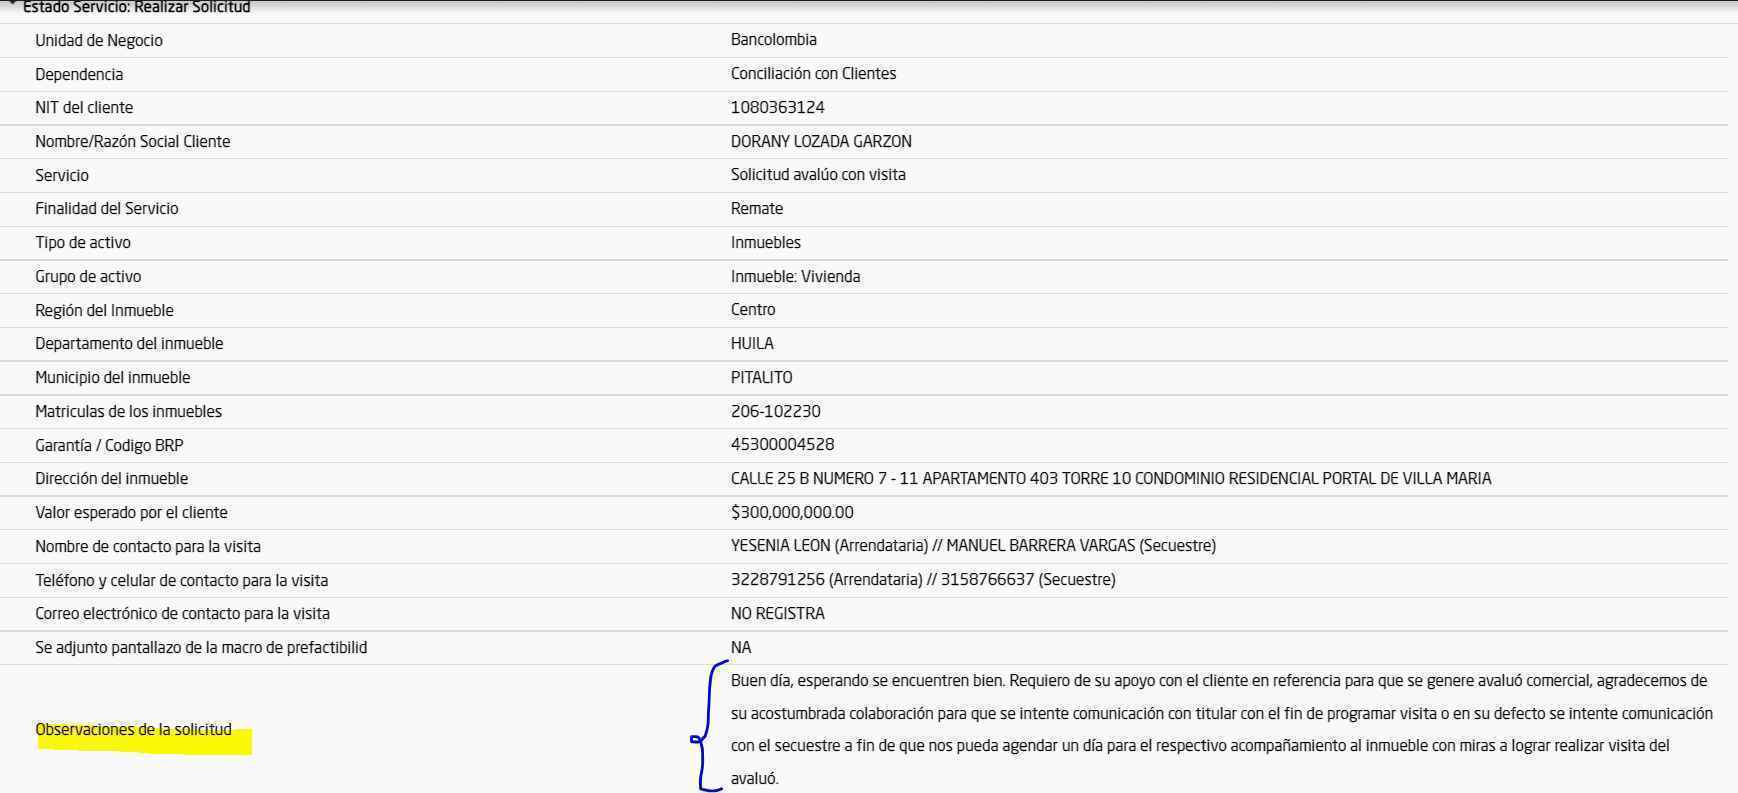Select the client name DORANY LOZADA GARZON
This screenshot has height=793, width=1738.
click(820, 142)
